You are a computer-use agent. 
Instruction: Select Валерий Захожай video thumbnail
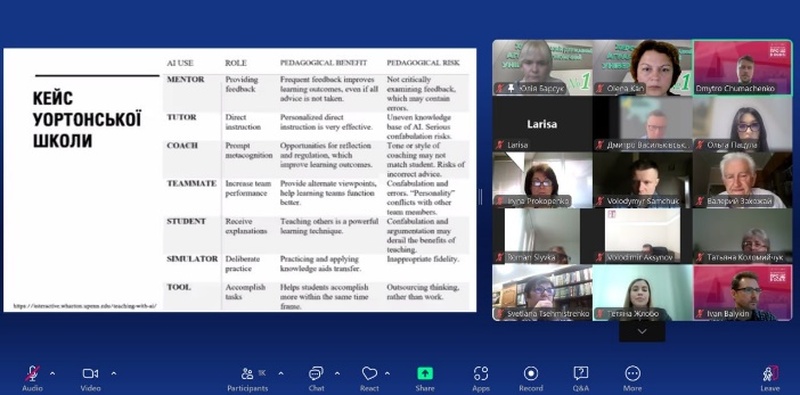pos(742,180)
